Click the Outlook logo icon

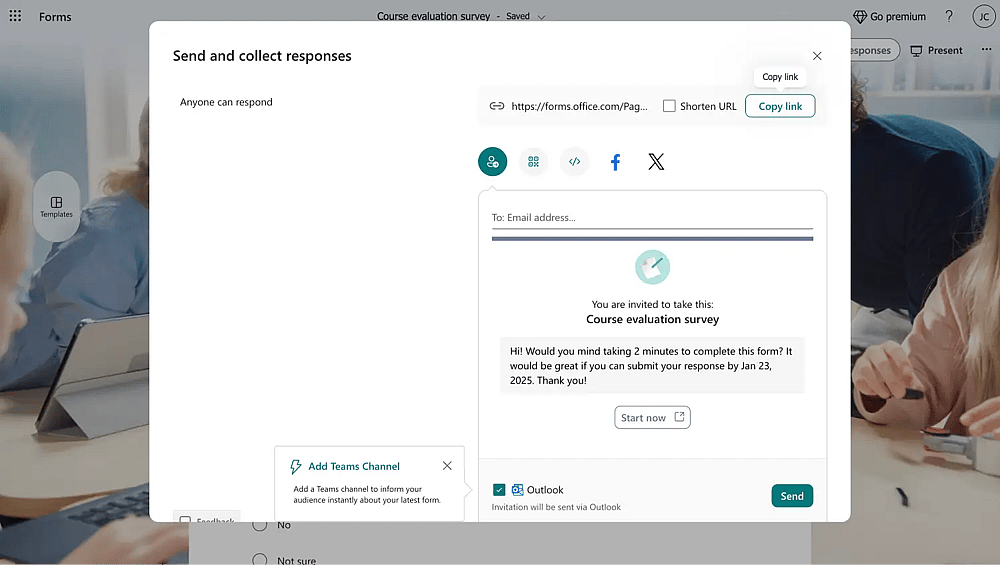coord(517,490)
